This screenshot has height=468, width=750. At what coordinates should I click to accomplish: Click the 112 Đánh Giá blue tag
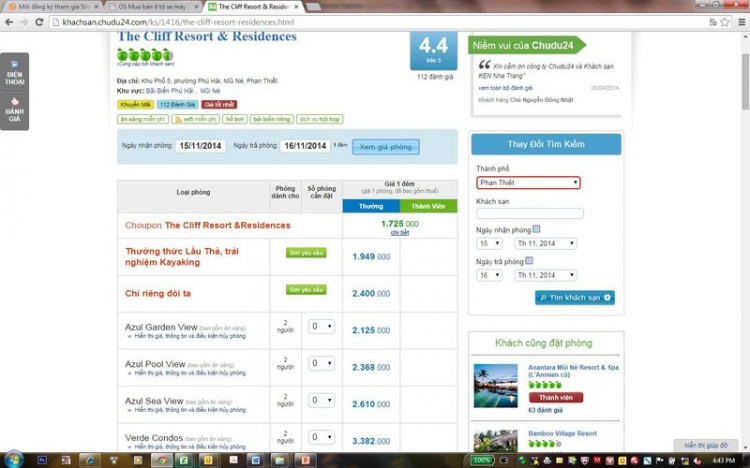tap(177, 104)
